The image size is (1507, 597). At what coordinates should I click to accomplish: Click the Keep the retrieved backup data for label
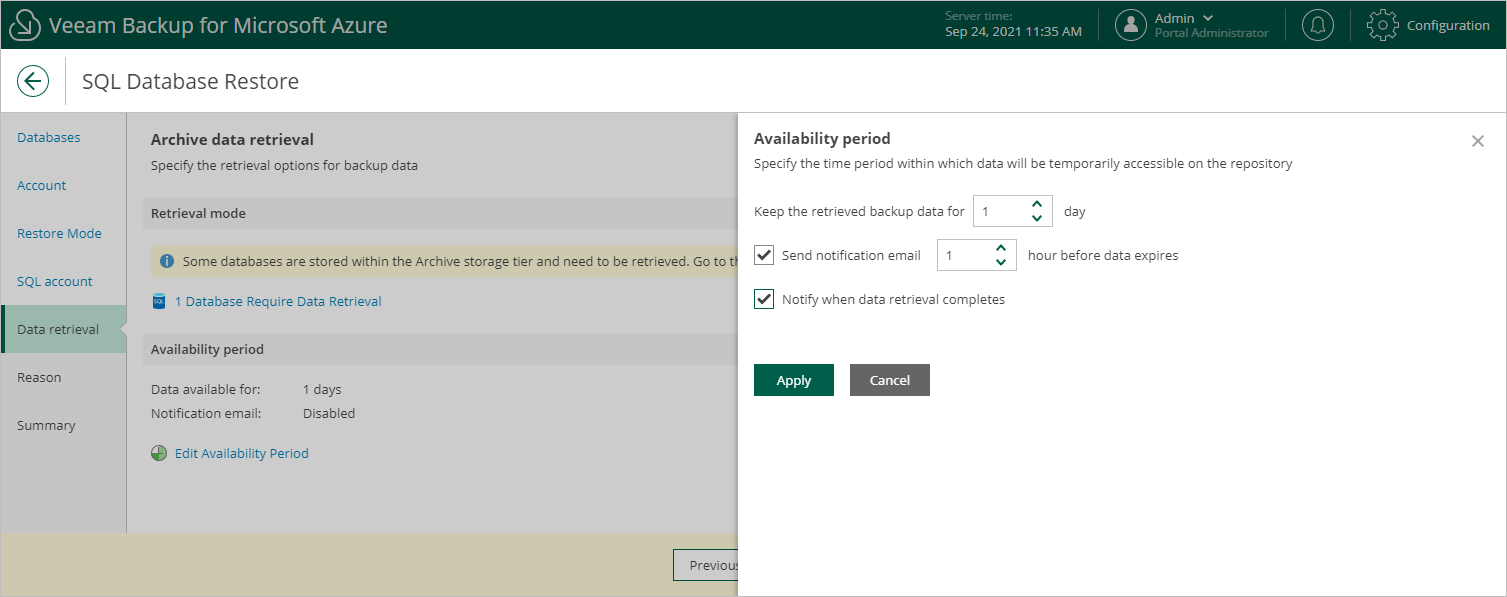pyautogui.click(x=859, y=211)
